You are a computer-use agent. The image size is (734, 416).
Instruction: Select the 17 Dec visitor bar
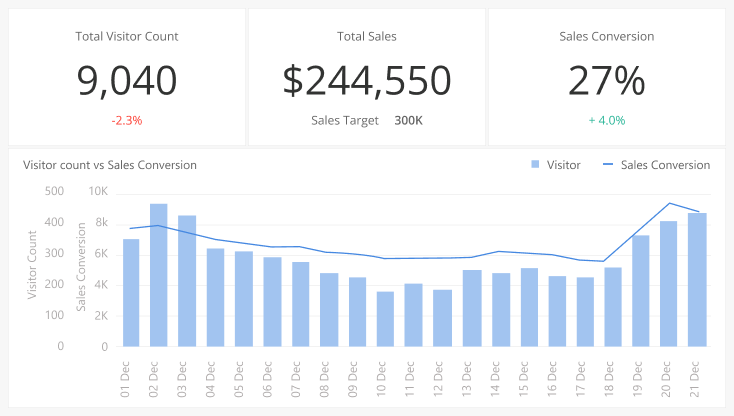pos(585,312)
